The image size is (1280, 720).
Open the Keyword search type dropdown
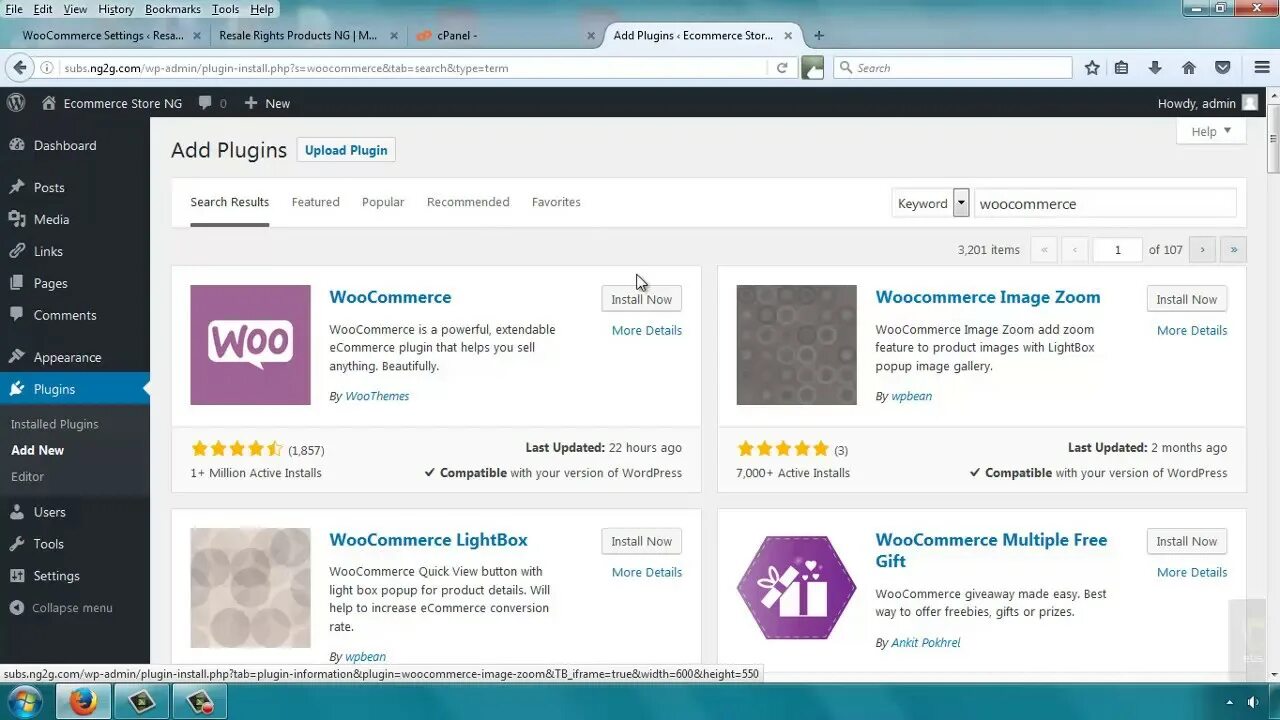click(x=931, y=203)
